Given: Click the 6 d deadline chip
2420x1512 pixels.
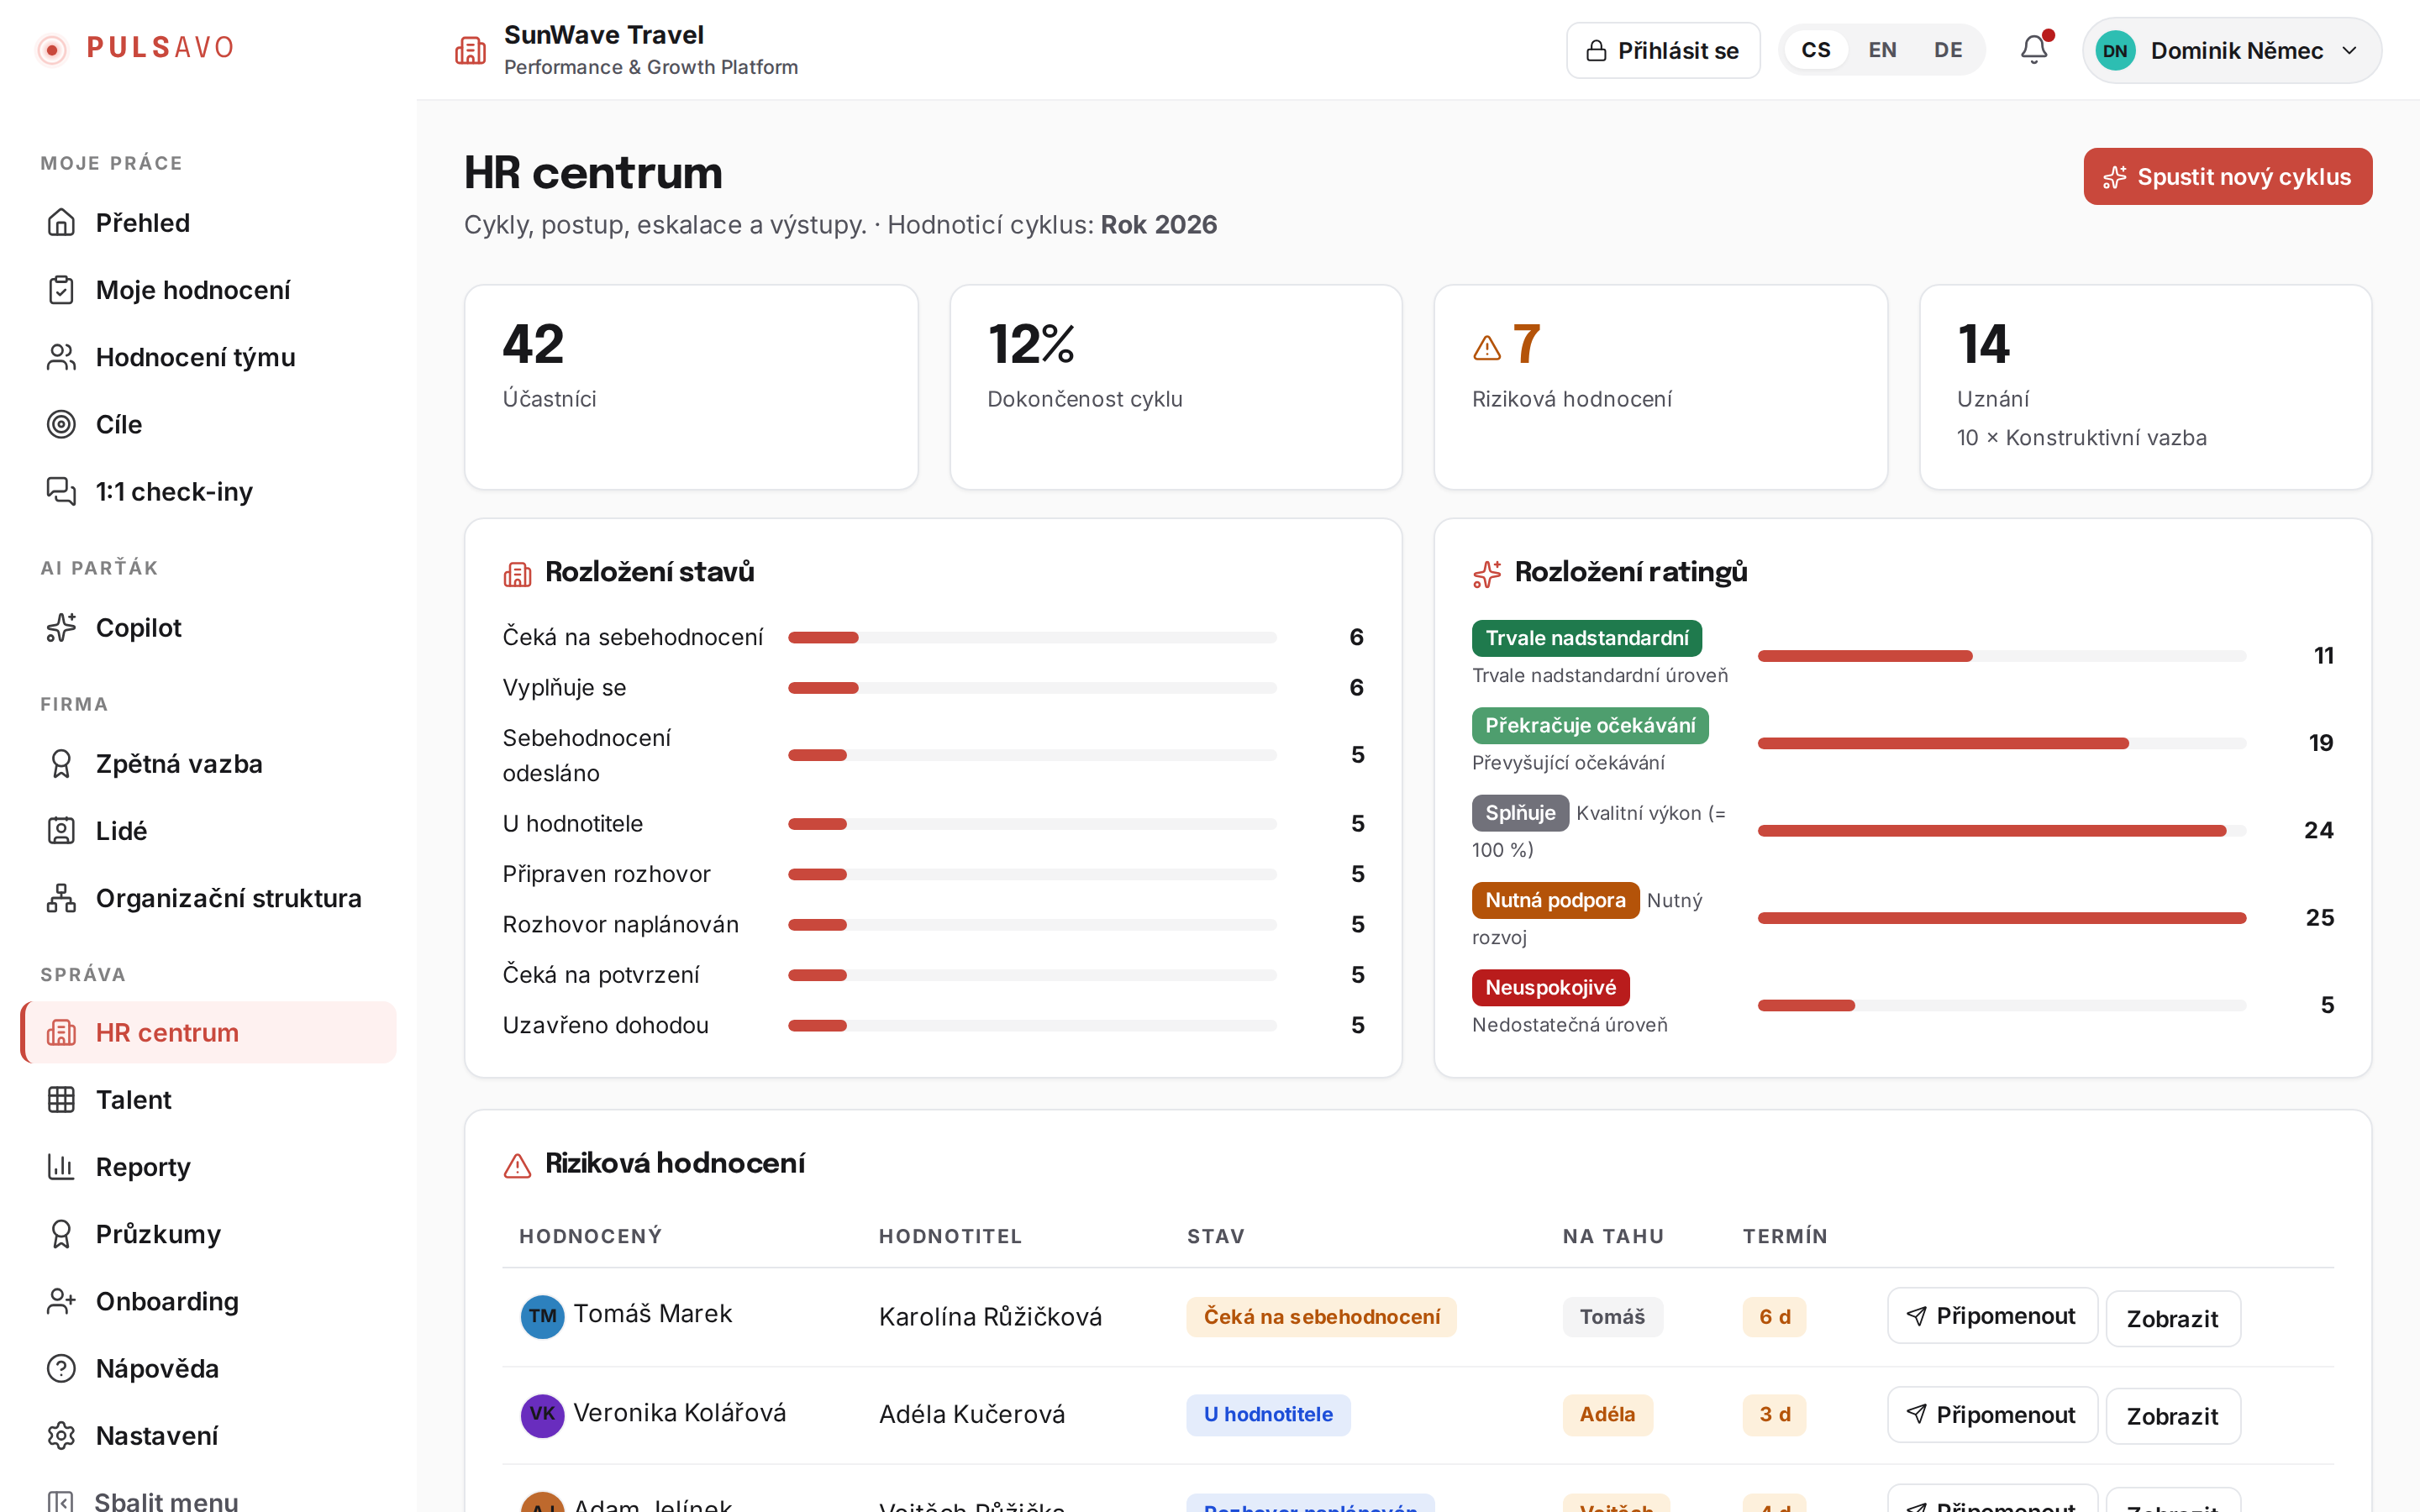Looking at the screenshot, I should coord(1775,1316).
